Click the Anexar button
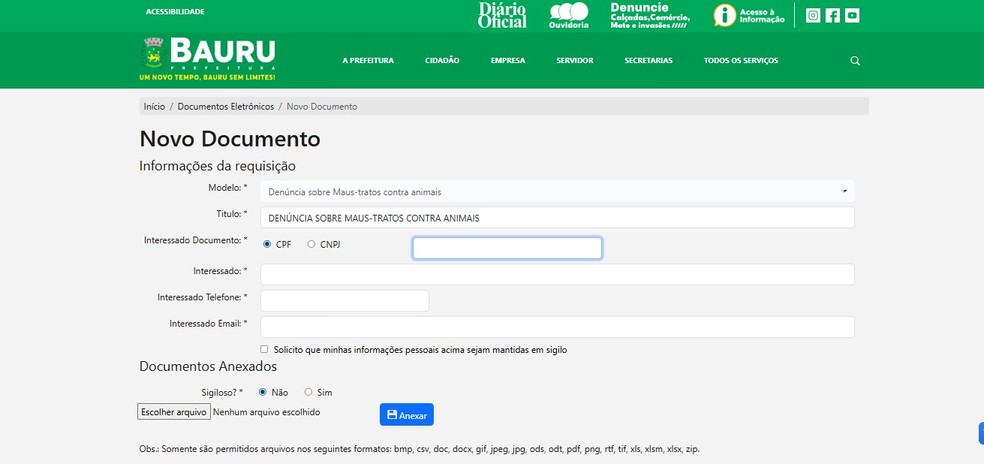 tap(407, 414)
